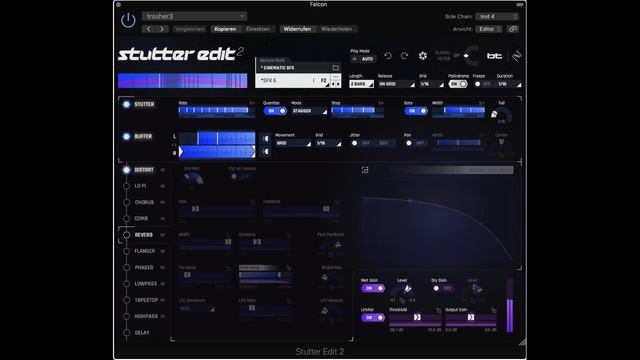This screenshot has width=640, height=360.
Task: Enable the Pan switch
Action: (415, 143)
